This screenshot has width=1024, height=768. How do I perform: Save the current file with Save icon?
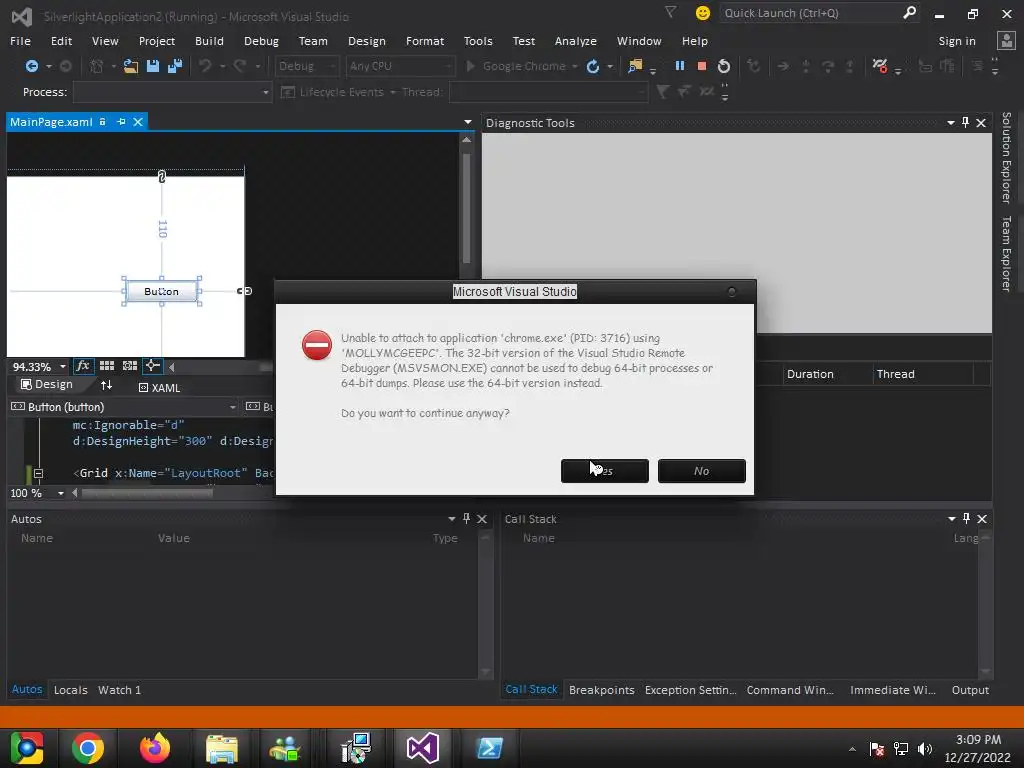click(x=153, y=66)
